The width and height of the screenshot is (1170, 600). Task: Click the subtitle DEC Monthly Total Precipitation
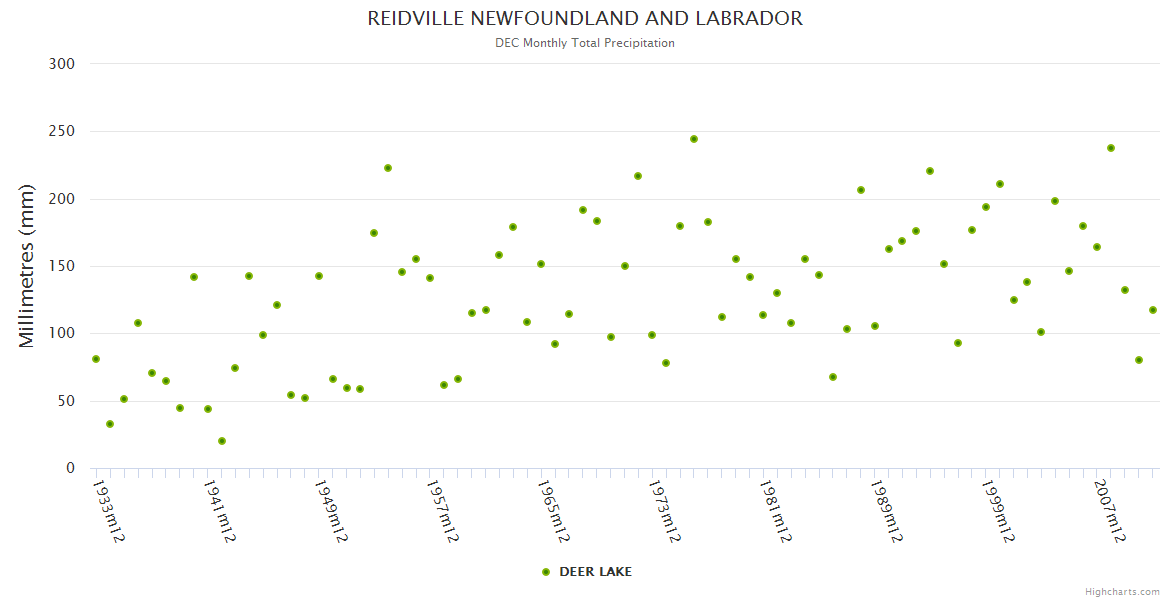point(585,43)
